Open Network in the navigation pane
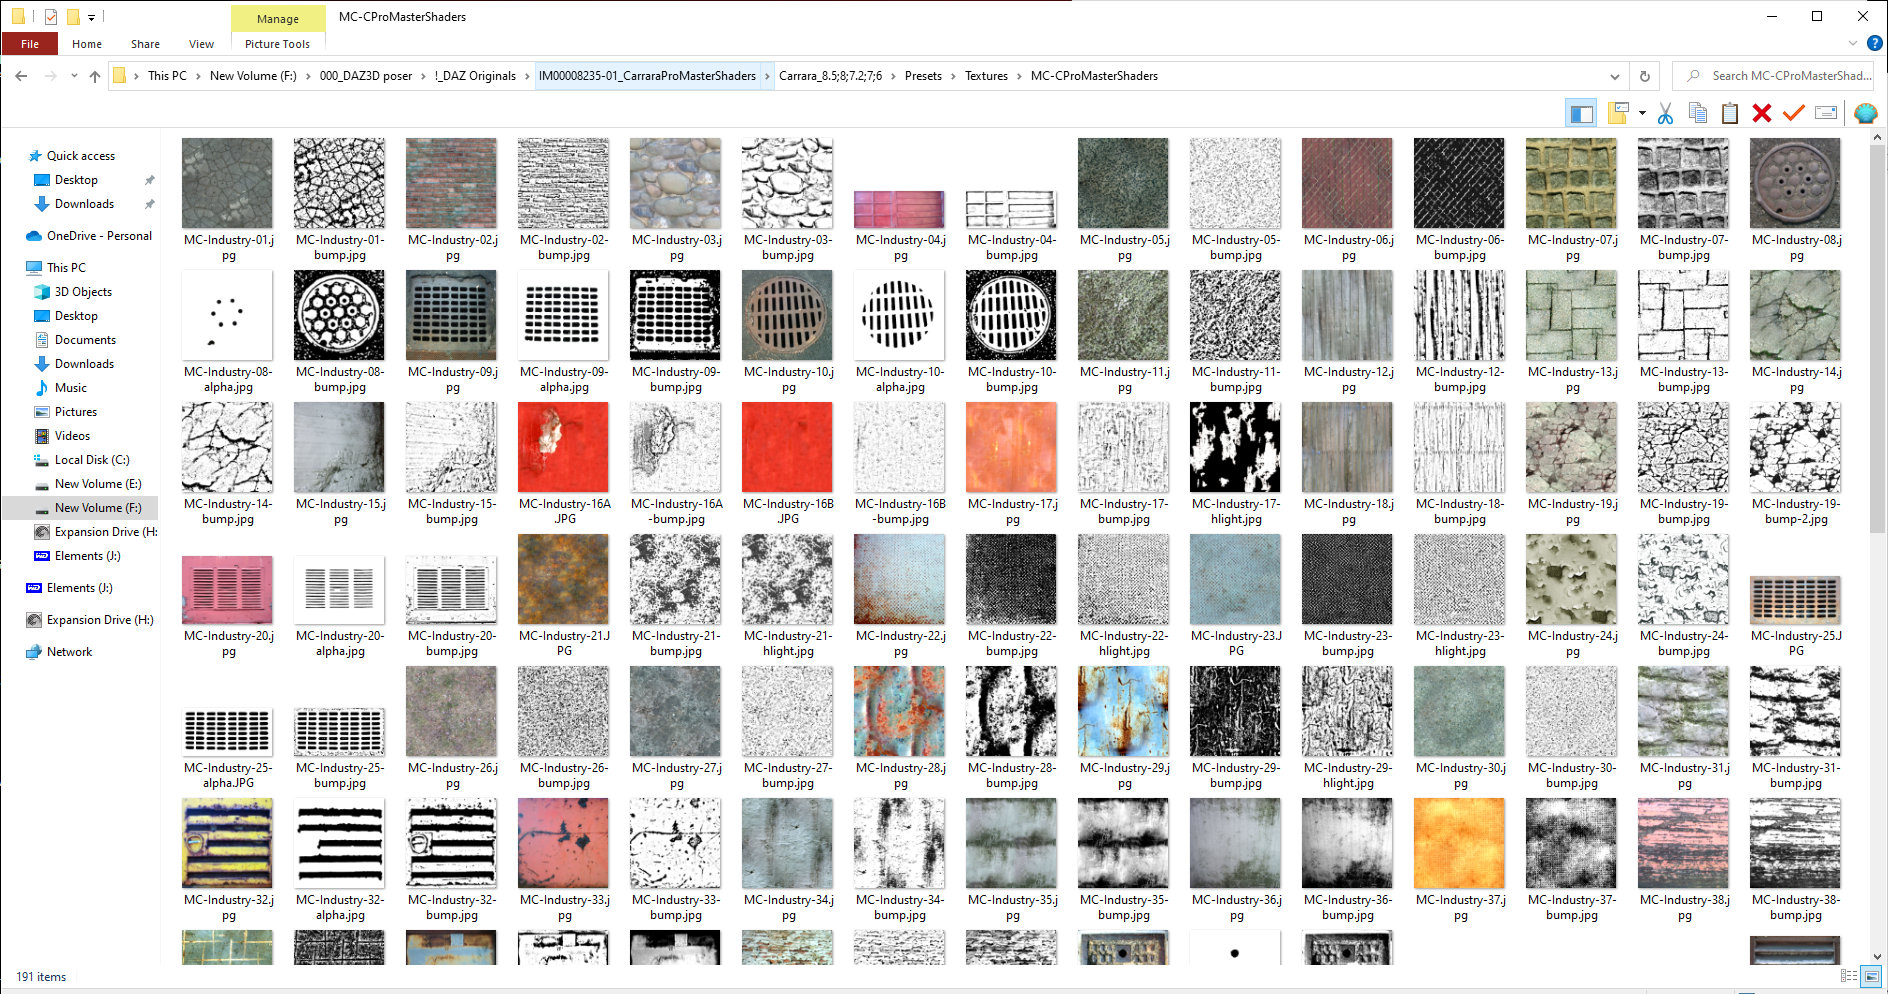The image size is (1888, 994). click(x=69, y=652)
